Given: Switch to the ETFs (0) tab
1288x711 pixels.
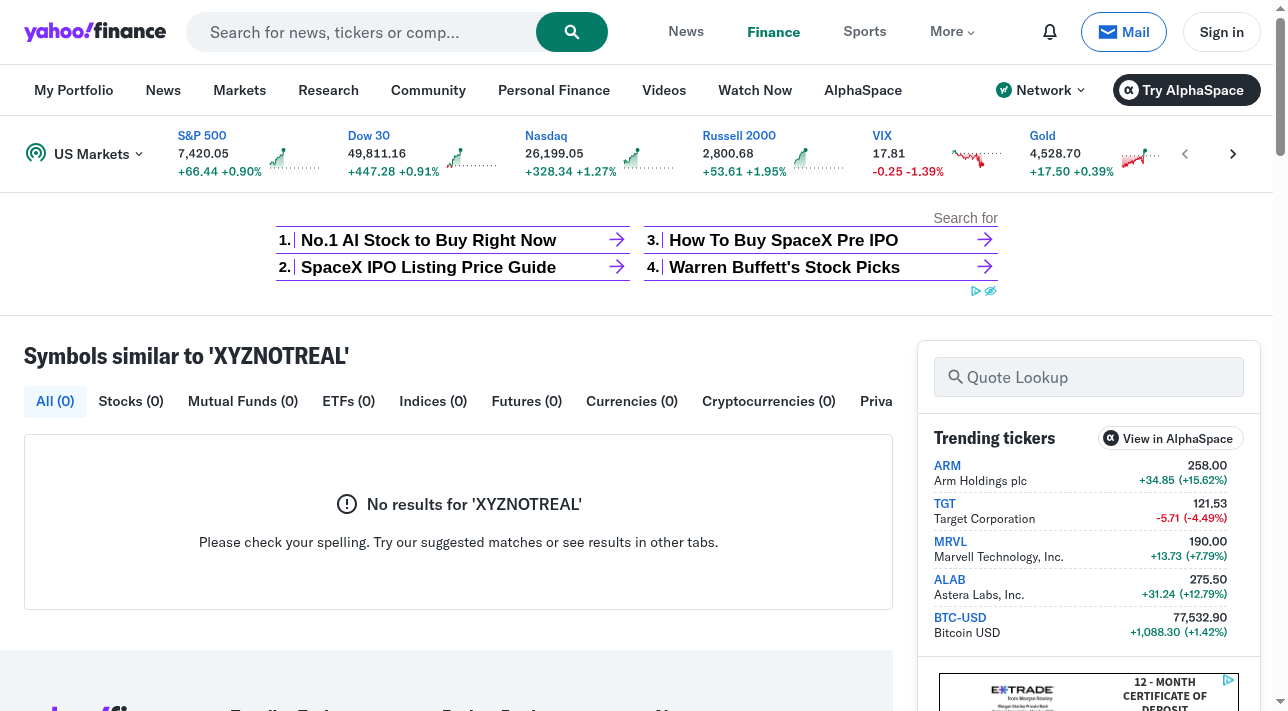Looking at the screenshot, I should tap(348, 401).
